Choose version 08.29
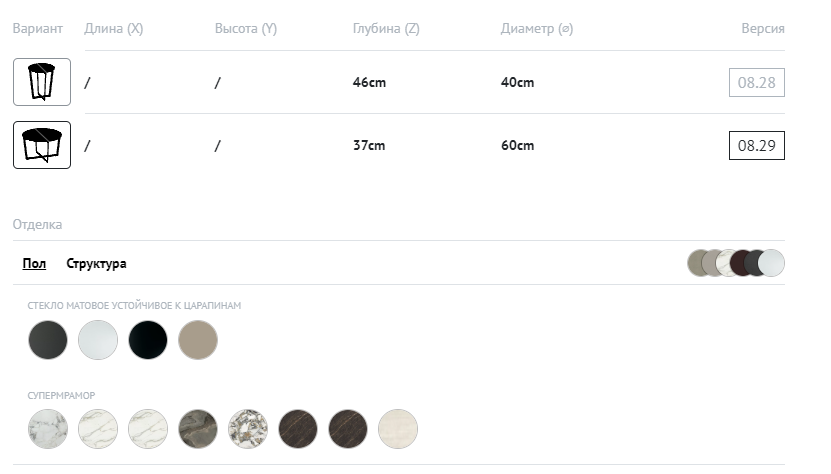The image size is (831, 474). click(x=756, y=145)
